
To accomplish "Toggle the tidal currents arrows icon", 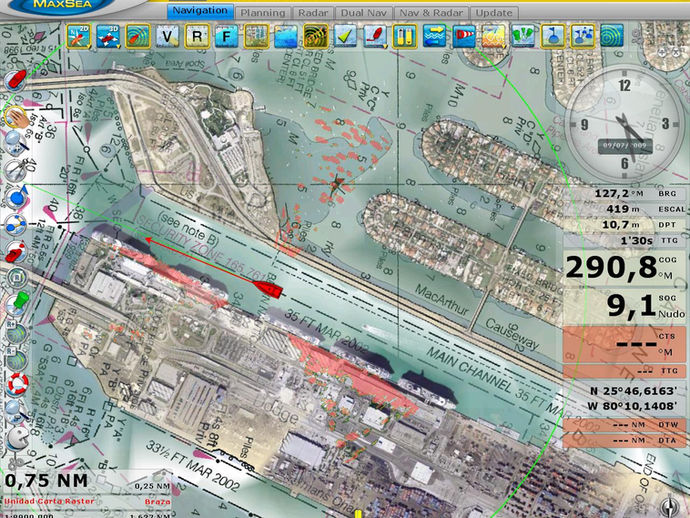I will tap(434, 36).
